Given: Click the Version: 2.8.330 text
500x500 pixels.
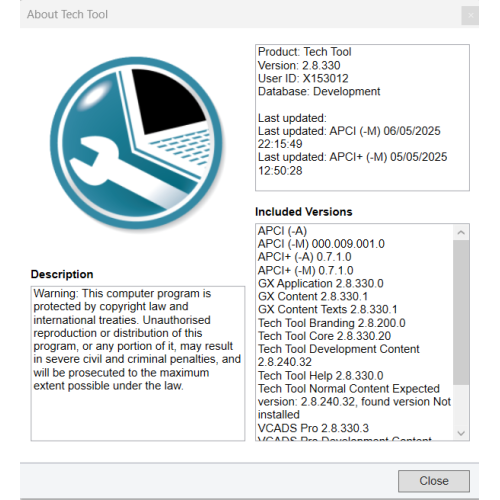Looking at the screenshot, I should [x=299, y=65].
